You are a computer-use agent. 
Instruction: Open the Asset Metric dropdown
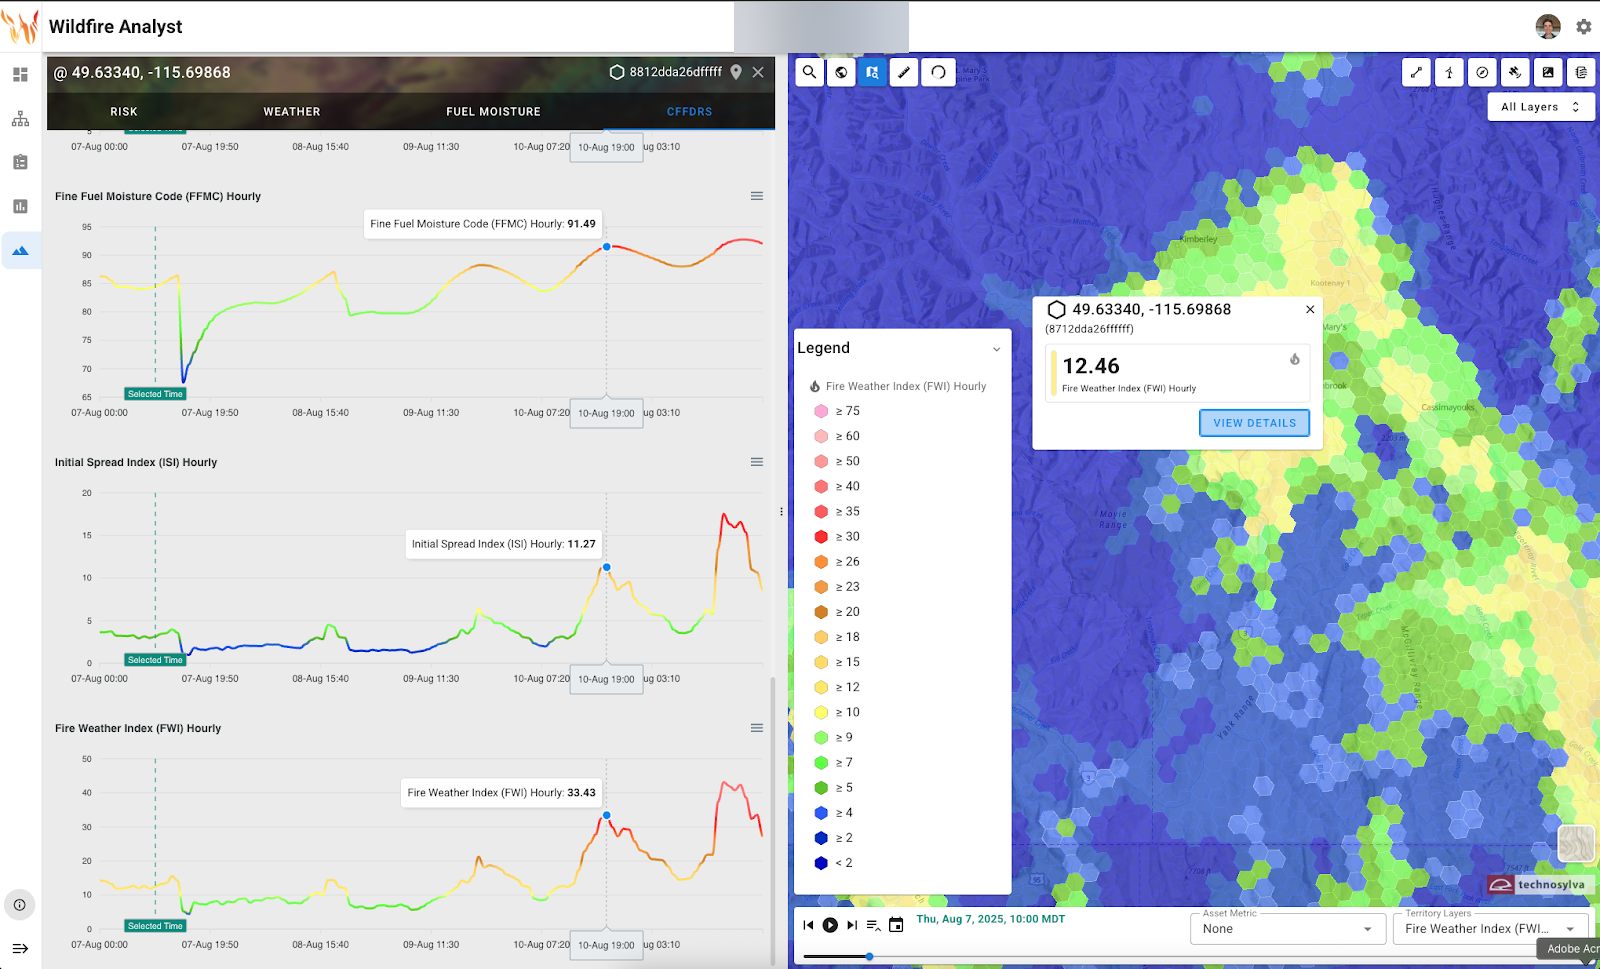pyautogui.click(x=1287, y=929)
